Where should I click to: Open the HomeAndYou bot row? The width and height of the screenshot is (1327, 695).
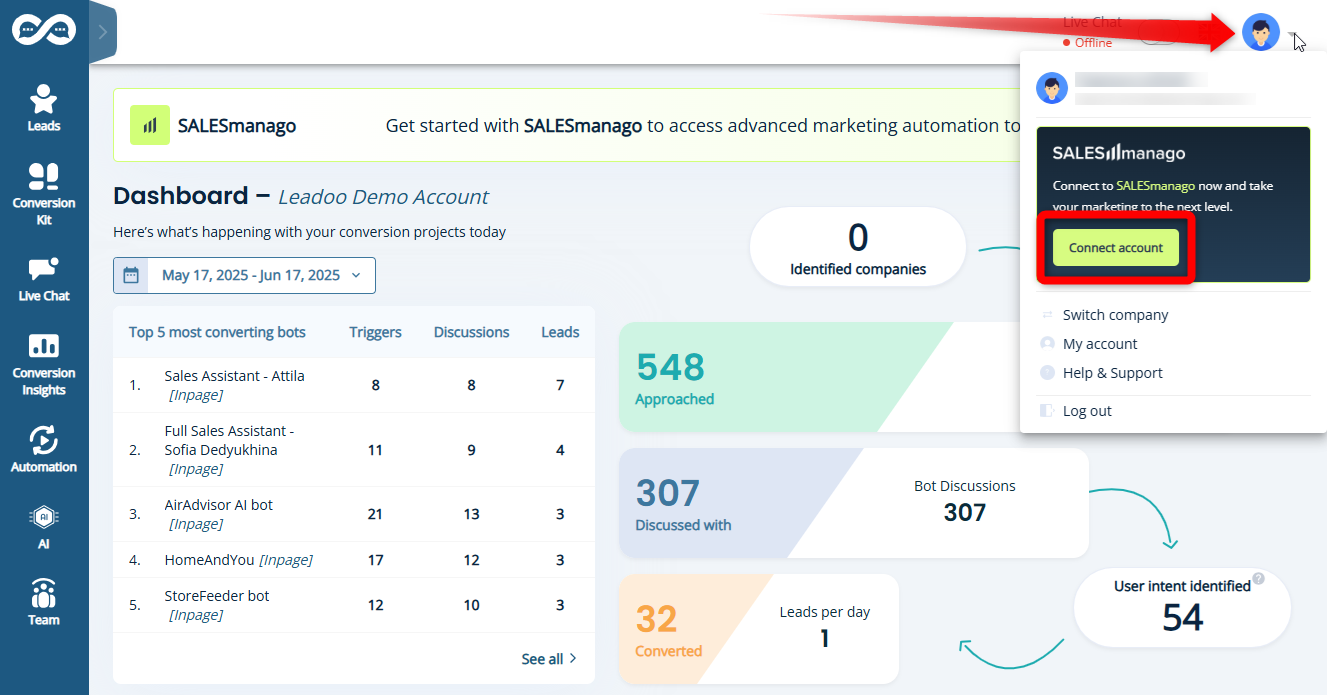[x=354, y=560]
